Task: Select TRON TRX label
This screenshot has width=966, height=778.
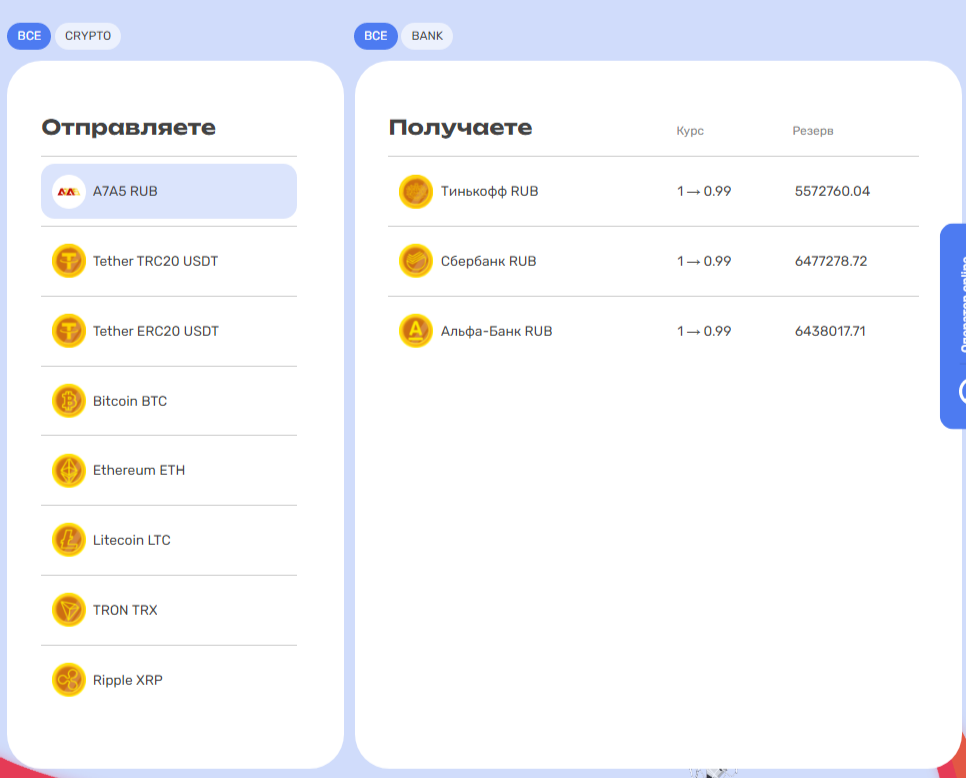Action: tap(125, 610)
